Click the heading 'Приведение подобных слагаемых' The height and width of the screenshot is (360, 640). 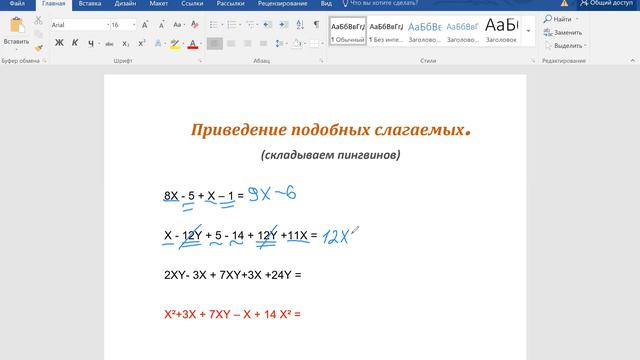pos(327,130)
